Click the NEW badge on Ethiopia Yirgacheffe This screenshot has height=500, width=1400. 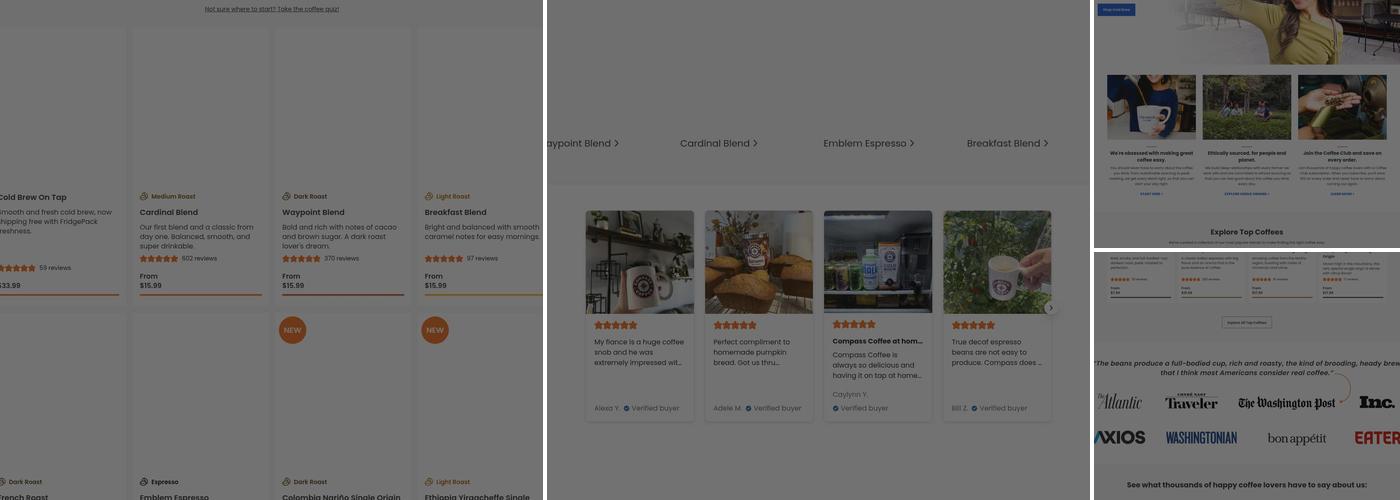[435, 330]
